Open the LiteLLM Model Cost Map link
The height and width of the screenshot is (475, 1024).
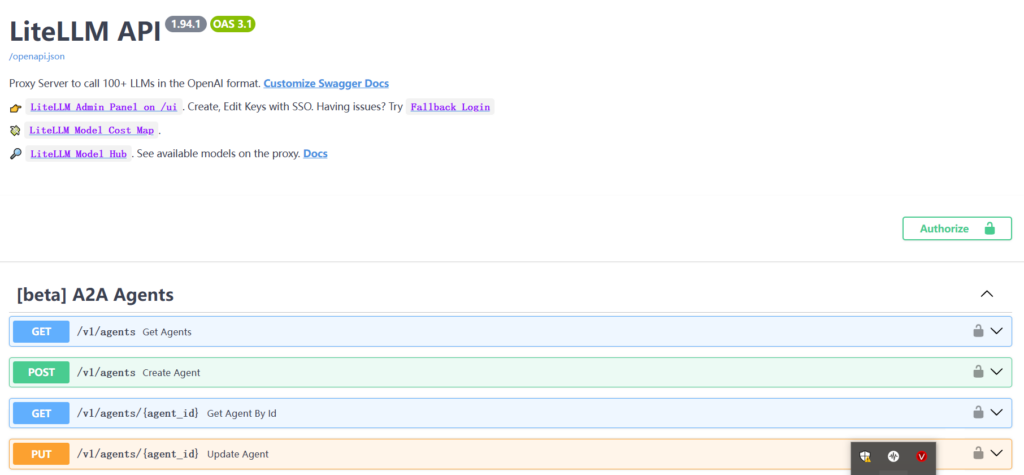92,131
